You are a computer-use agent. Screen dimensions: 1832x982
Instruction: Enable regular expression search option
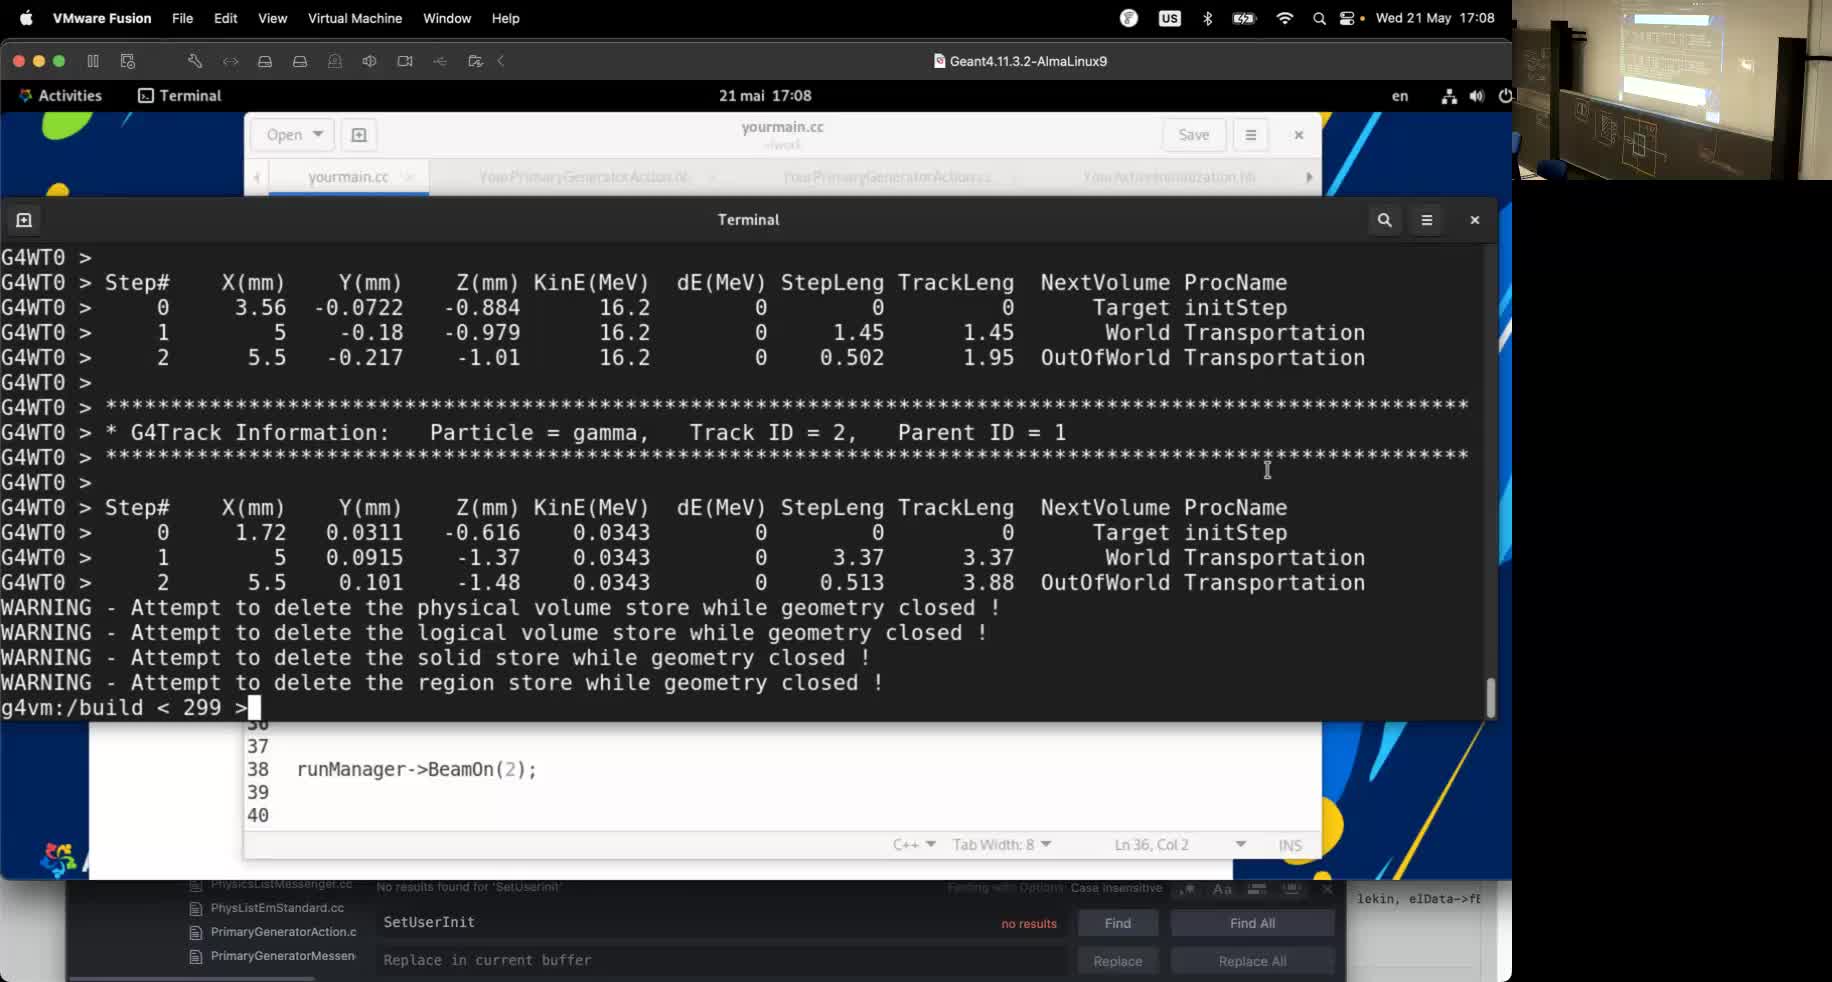click(1188, 890)
